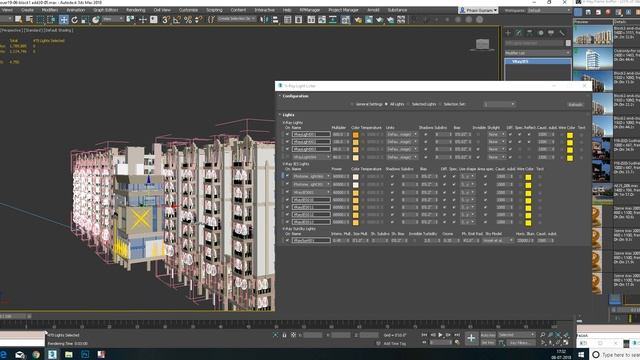640x360 pixels.
Task: Toggle the selection lock padlock icon
Action: 284,335
